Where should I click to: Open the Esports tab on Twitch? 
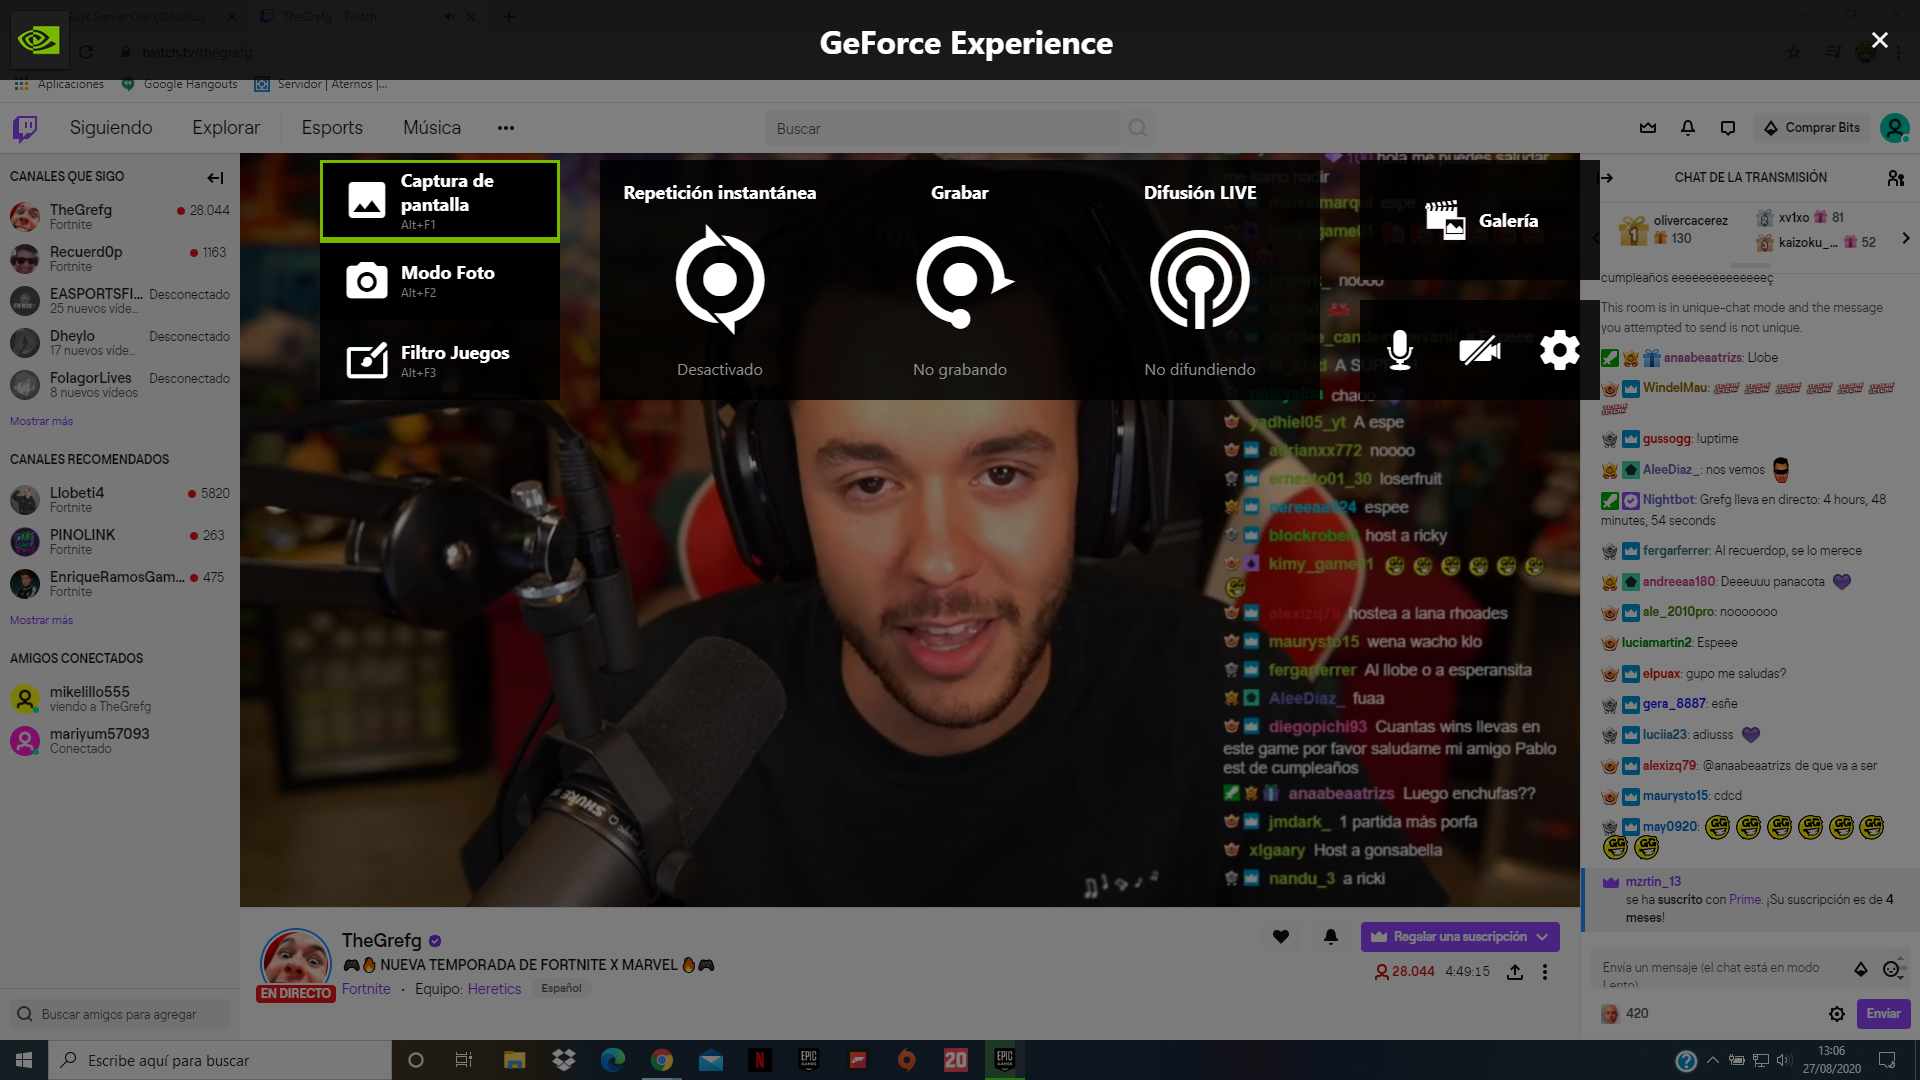point(332,128)
